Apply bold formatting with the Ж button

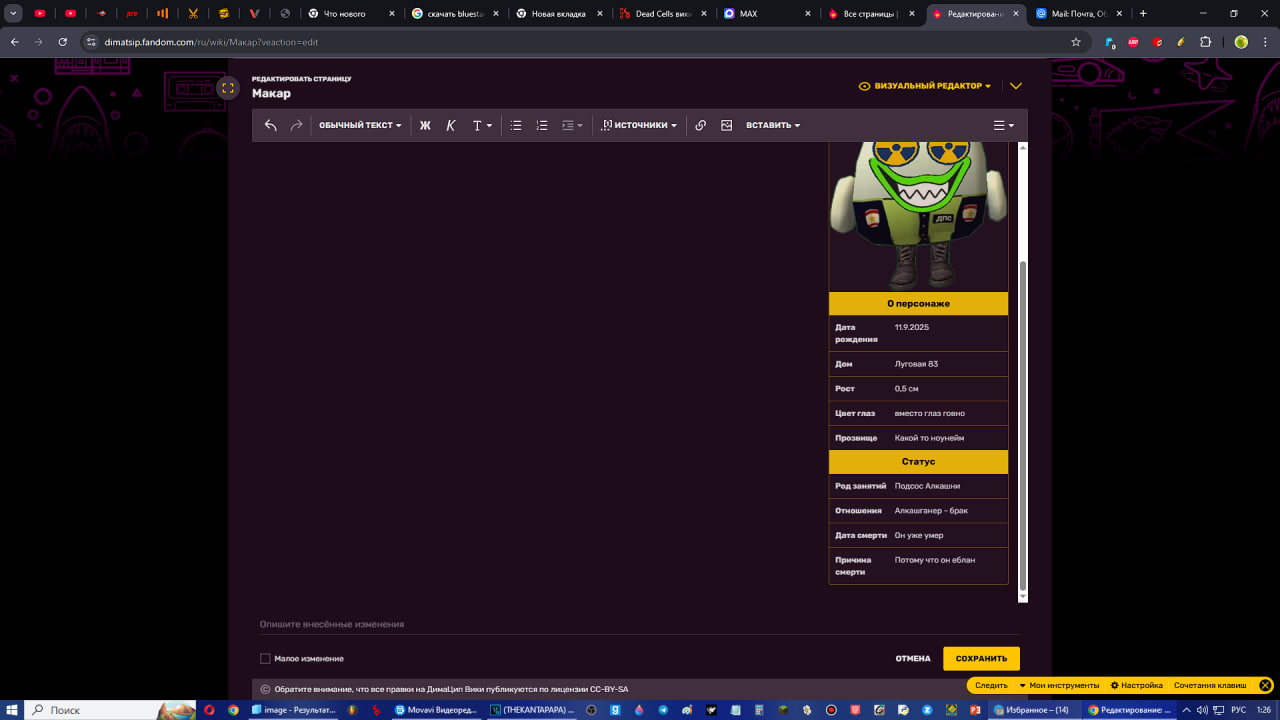425,126
